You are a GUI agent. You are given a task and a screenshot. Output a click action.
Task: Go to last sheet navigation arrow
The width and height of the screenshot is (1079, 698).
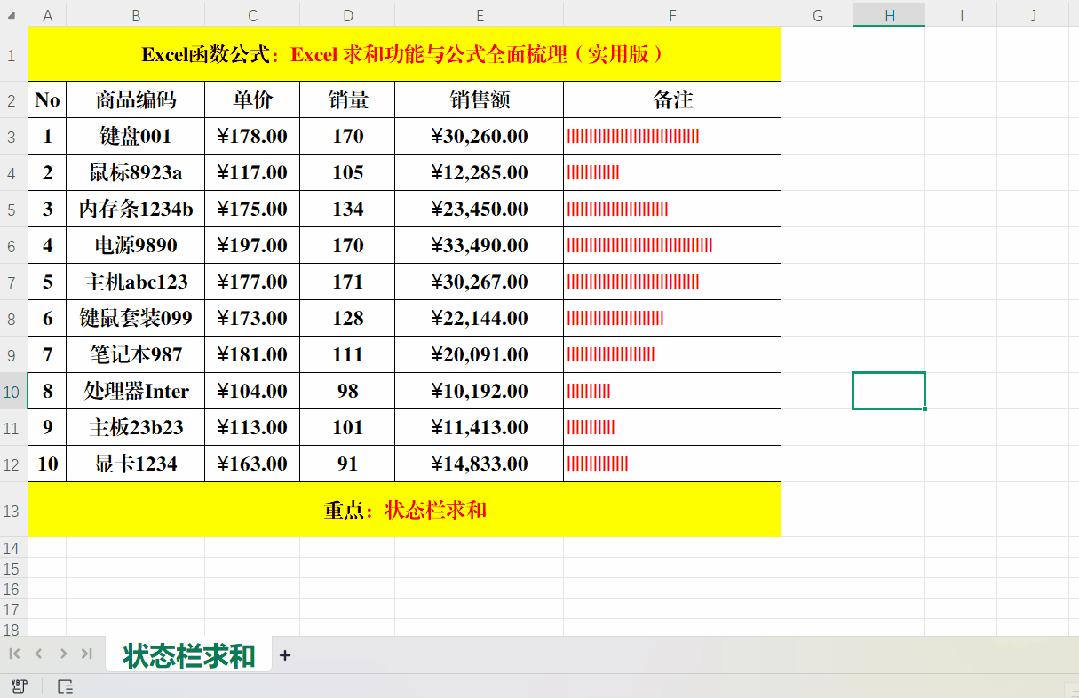coord(87,653)
